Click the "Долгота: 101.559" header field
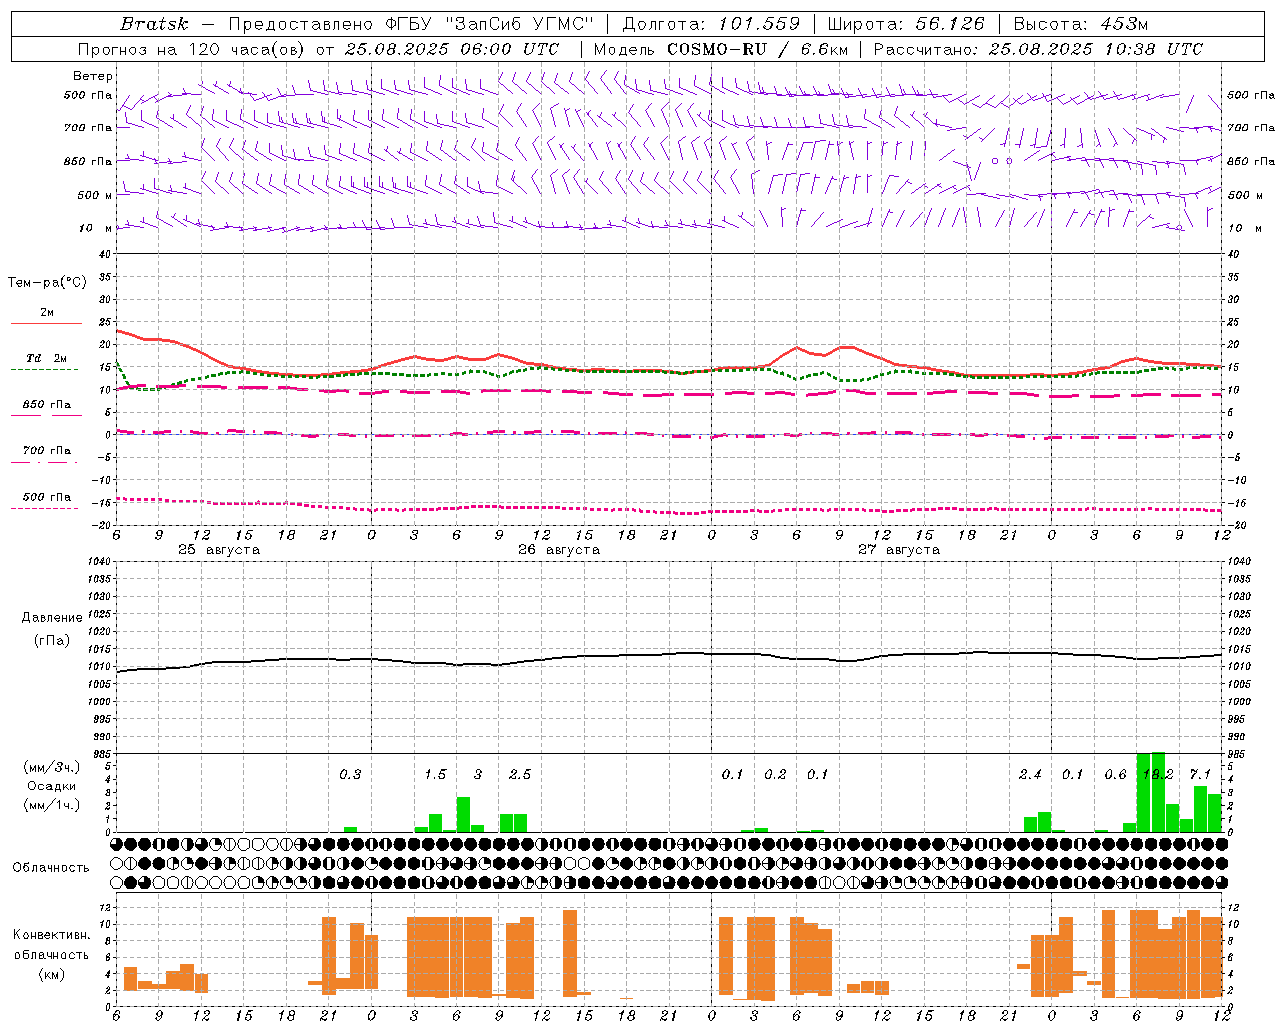Image resolution: width=1280 pixels, height=1024 pixels. click(x=711, y=24)
